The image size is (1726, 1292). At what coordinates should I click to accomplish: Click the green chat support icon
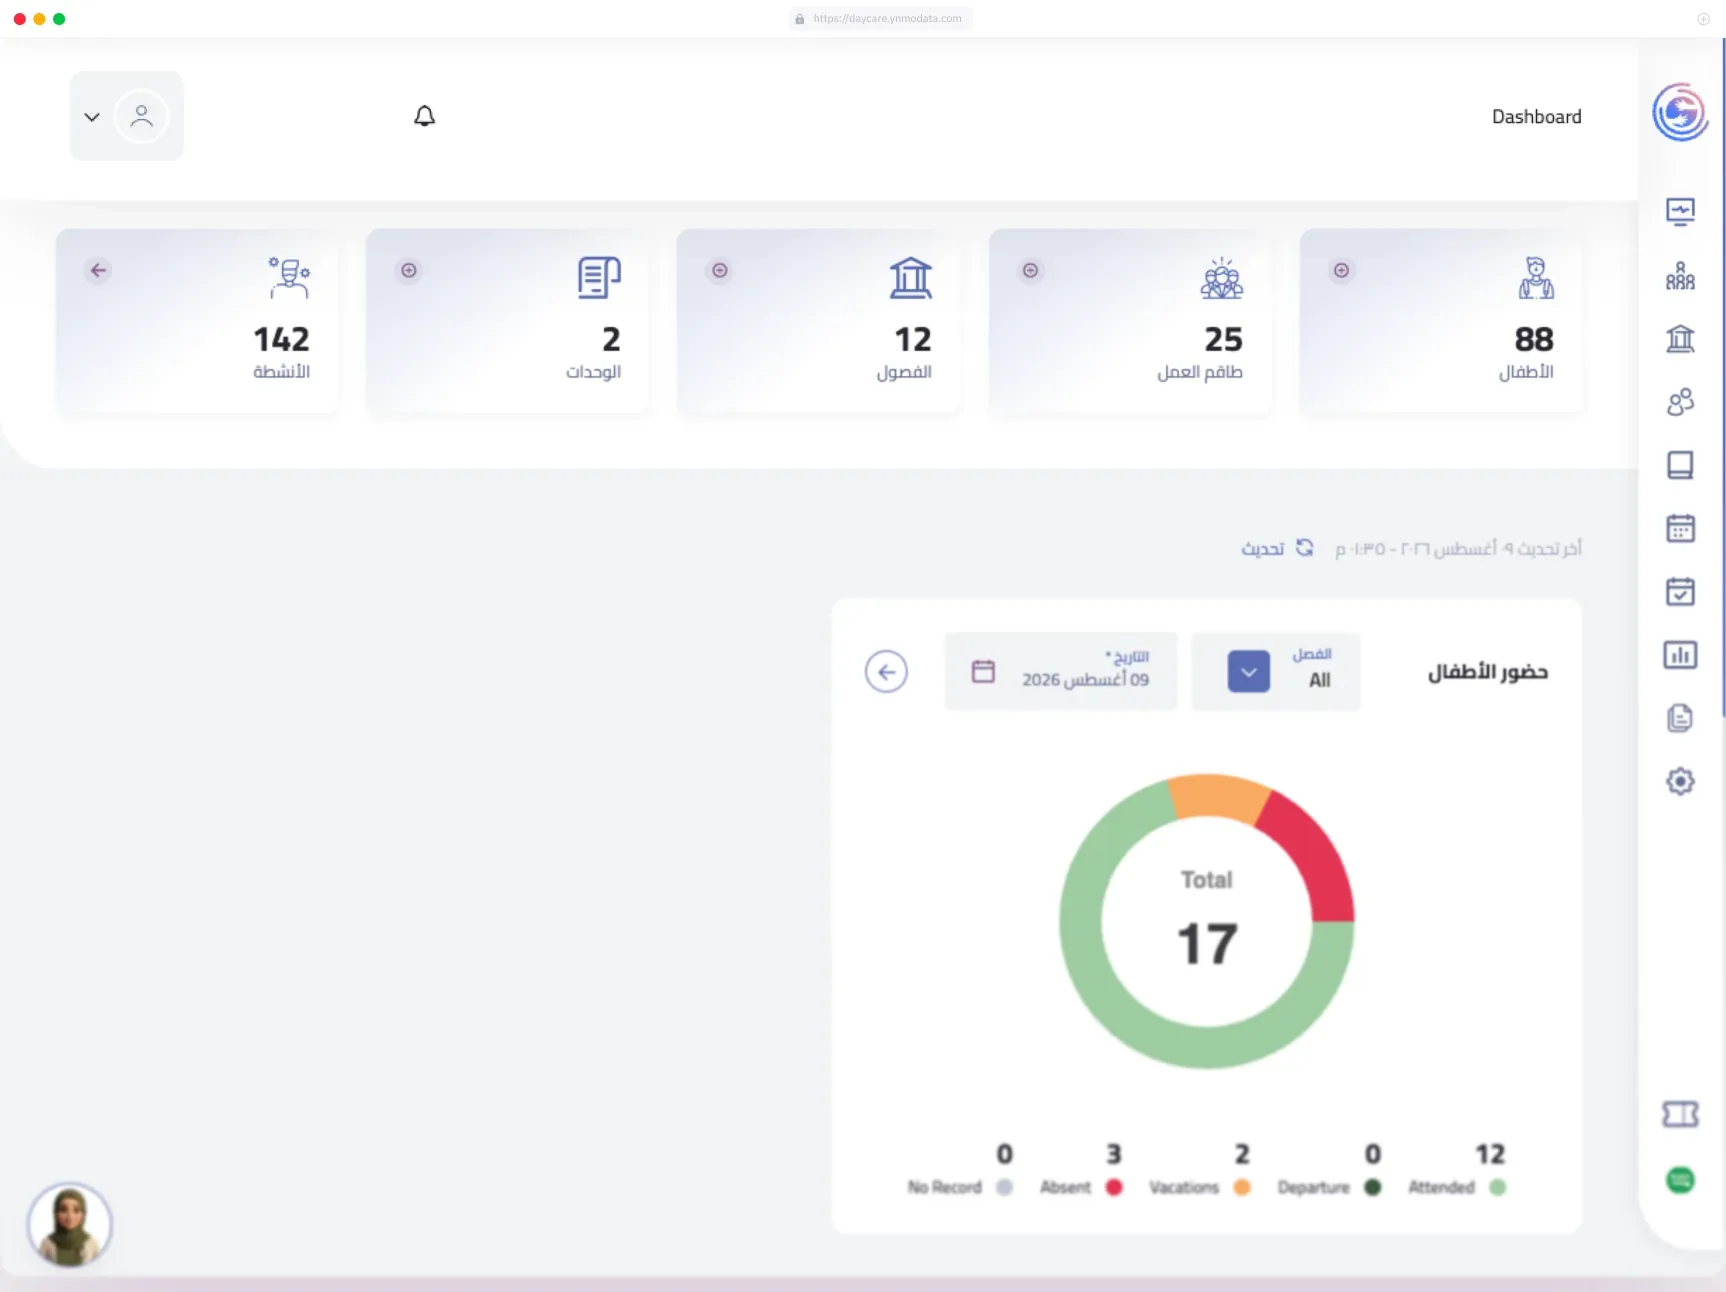(x=1680, y=1180)
